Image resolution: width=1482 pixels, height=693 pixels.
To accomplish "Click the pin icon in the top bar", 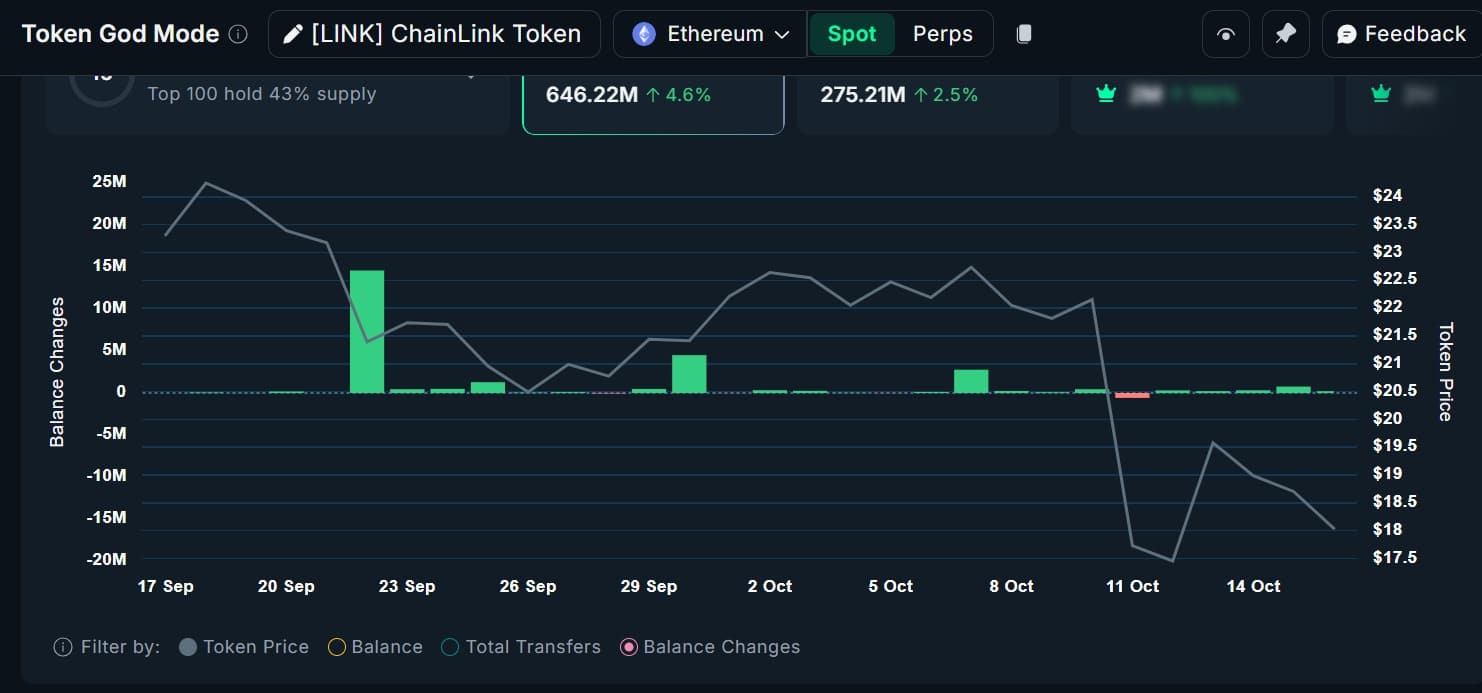I will coord(1285,33).
